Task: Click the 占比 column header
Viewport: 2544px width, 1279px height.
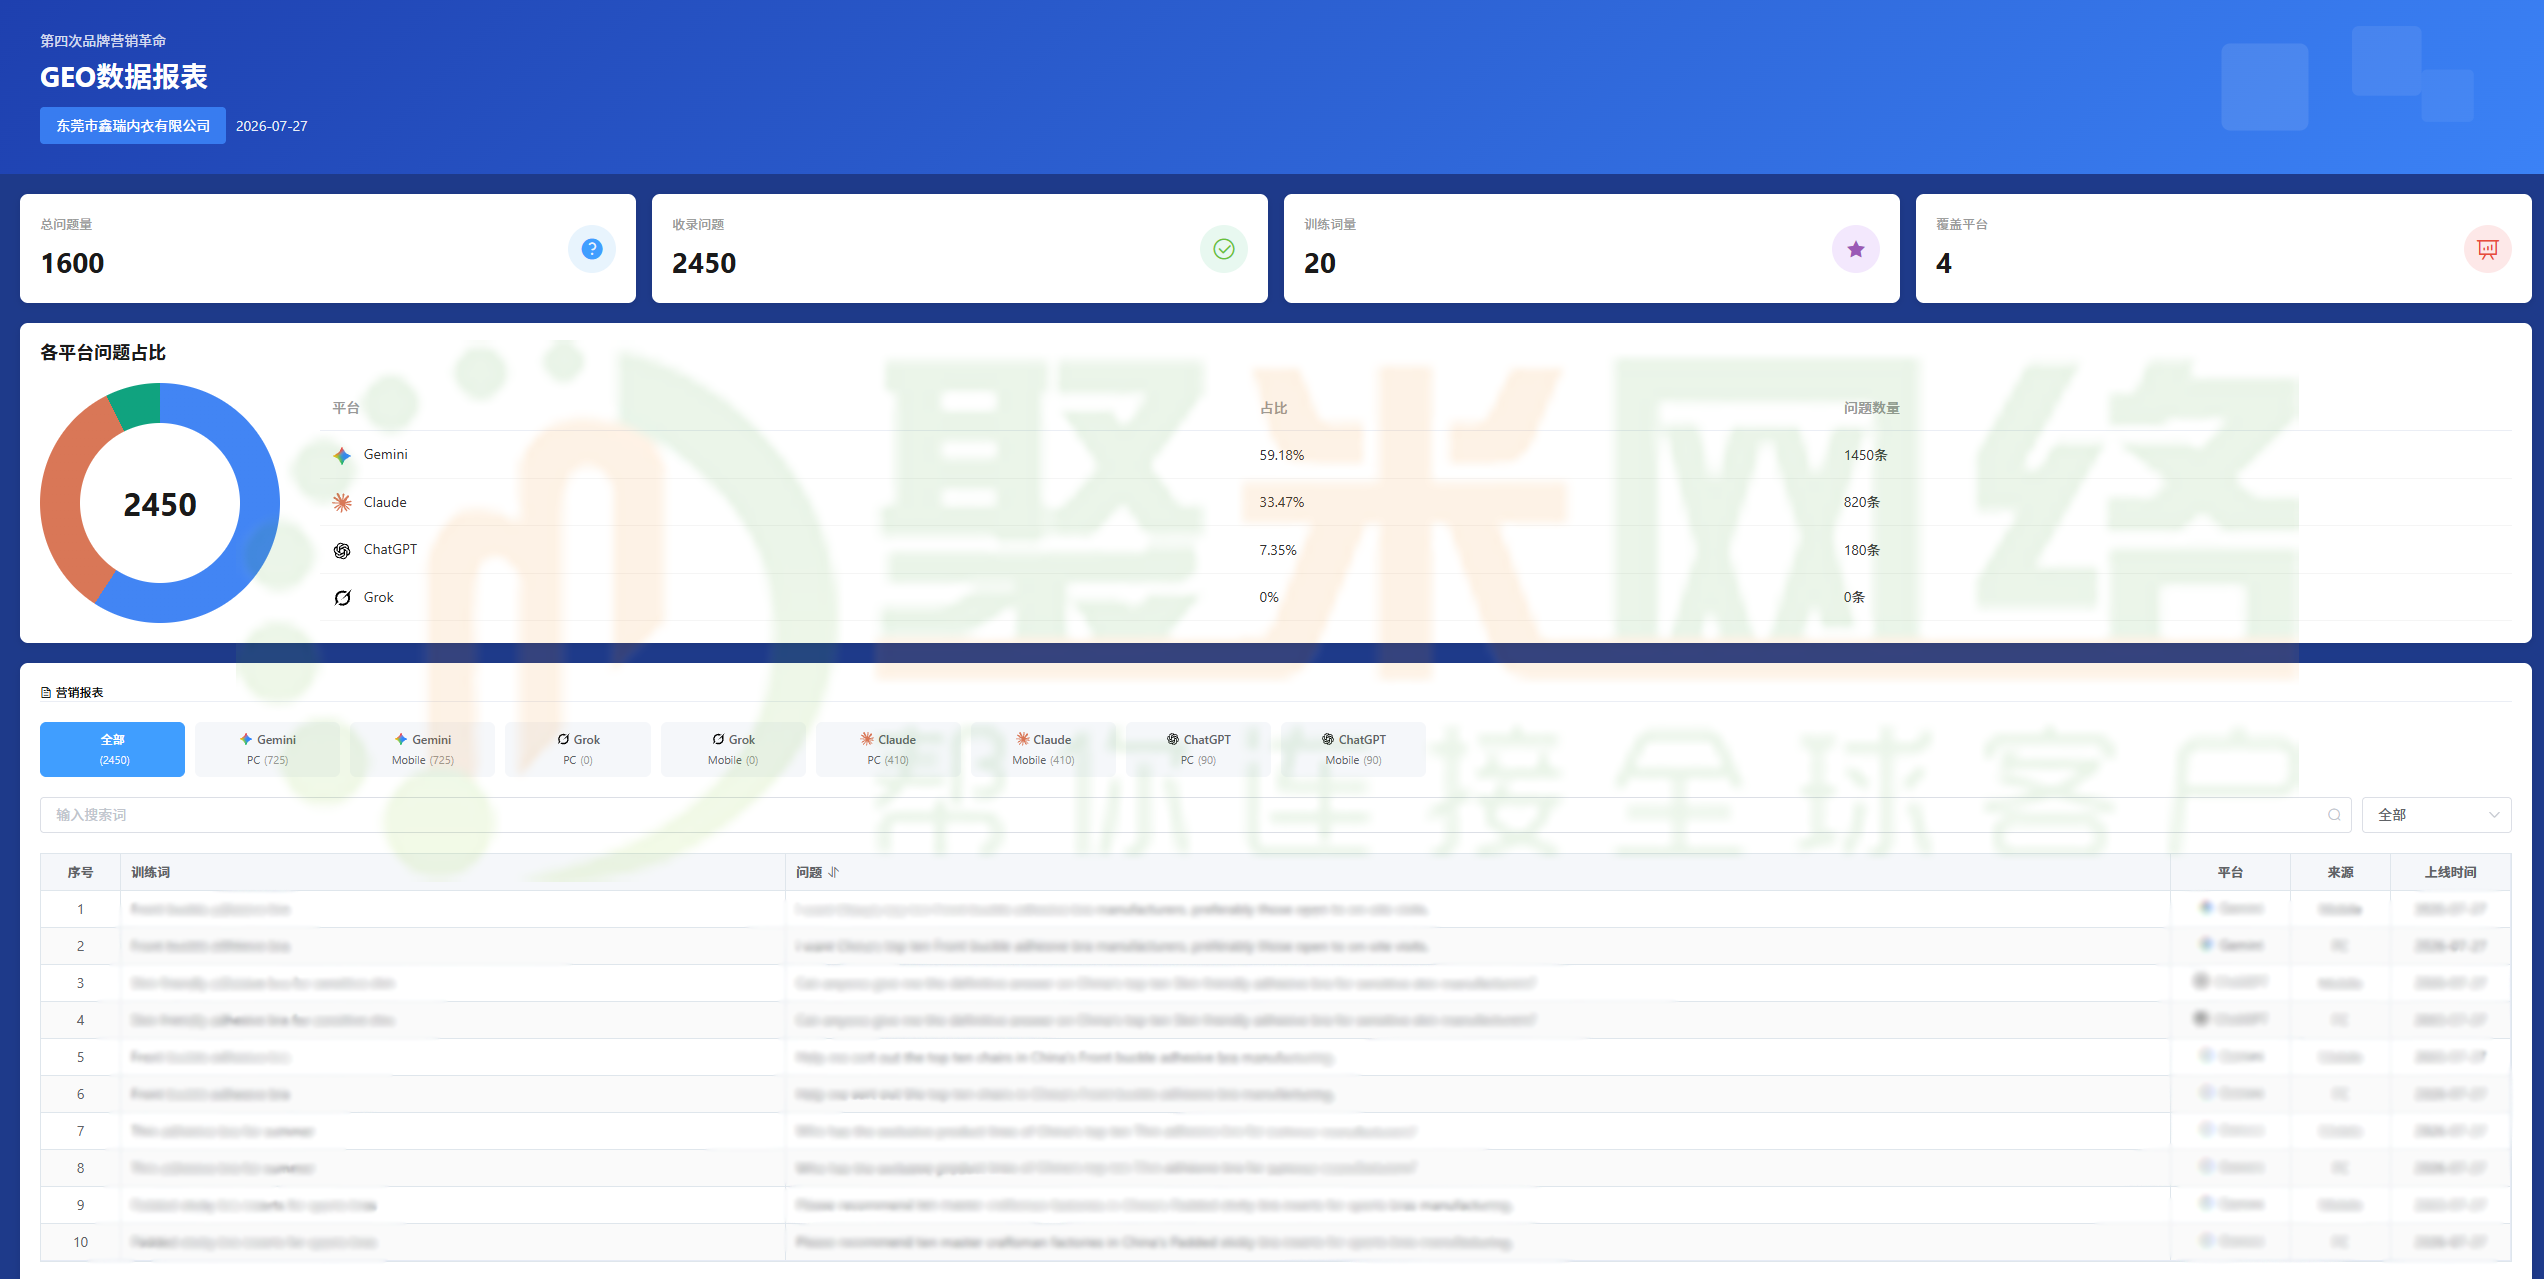Action: 1273,408
